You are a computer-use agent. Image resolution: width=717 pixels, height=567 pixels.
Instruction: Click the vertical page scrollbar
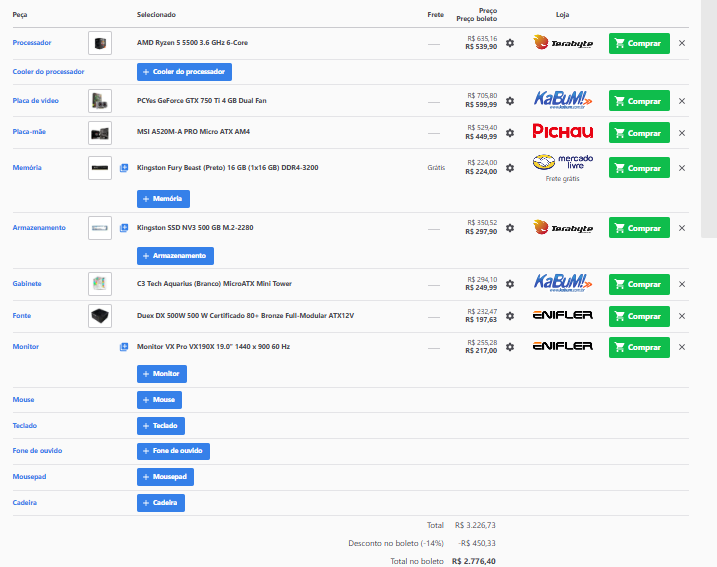click(709, 119)
